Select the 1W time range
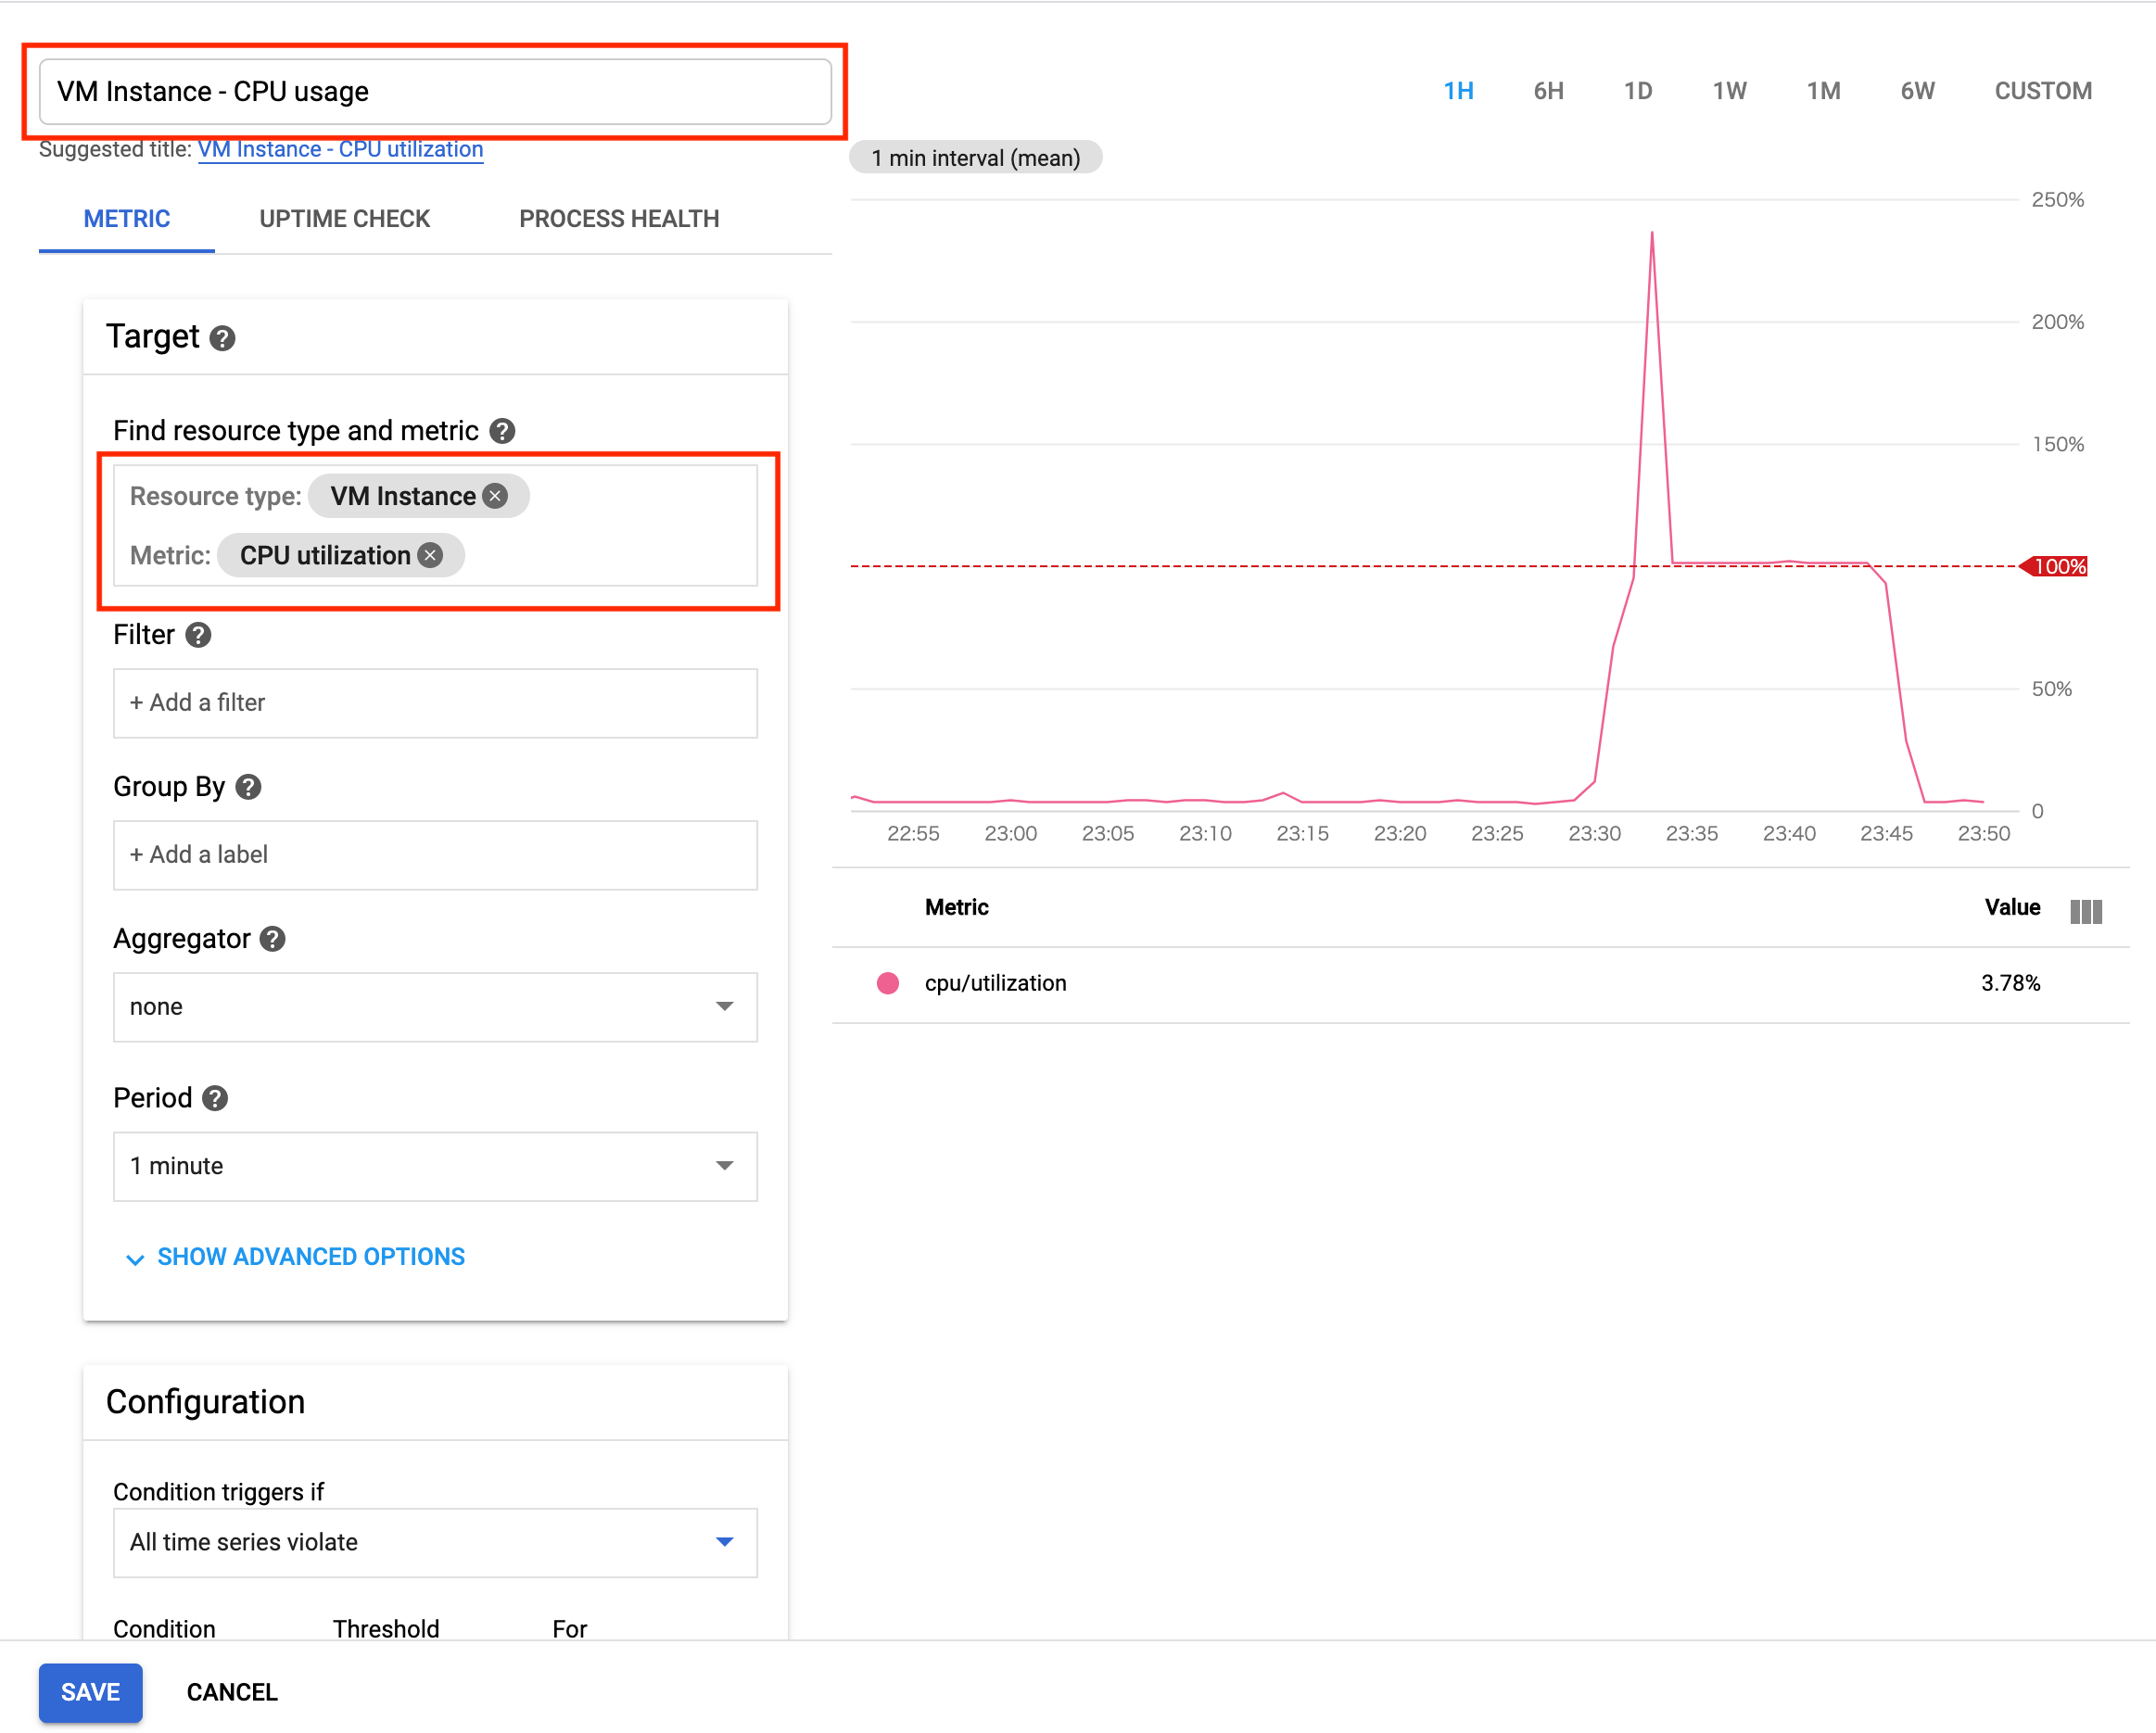The height and width of the screenshot is (1733, 2156). point(1729,91)
